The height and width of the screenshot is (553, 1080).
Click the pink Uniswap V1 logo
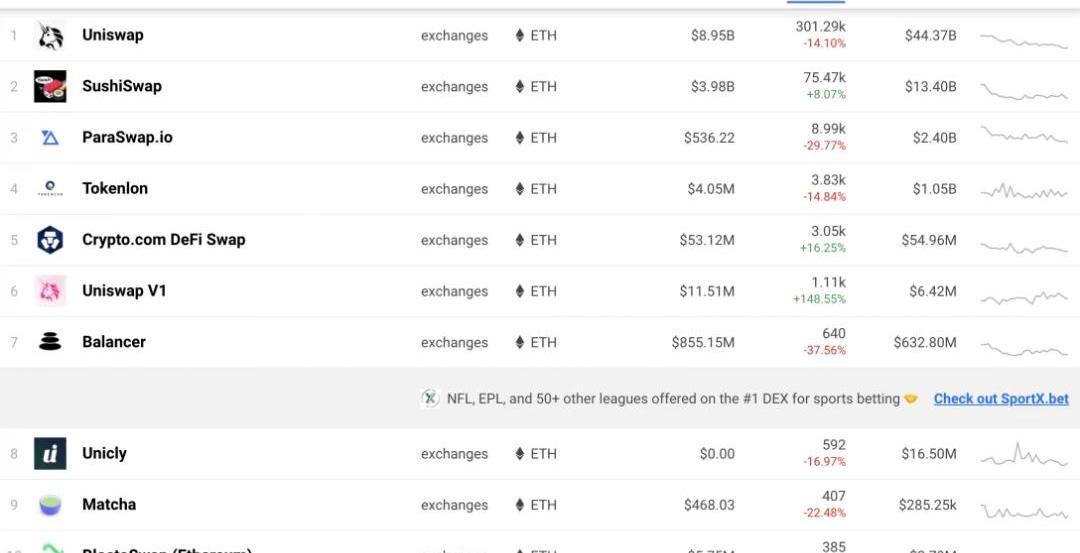coord(50,291)
